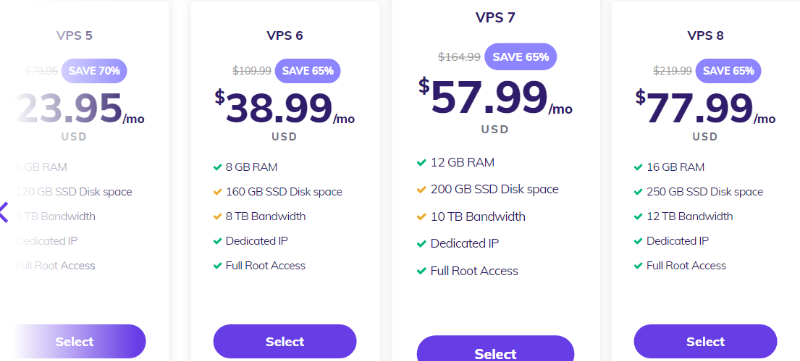Click orange checkmark beside 200 GB SSD Disk space
The width and height of the screenshot is (800, 361).
pos(421,190)
